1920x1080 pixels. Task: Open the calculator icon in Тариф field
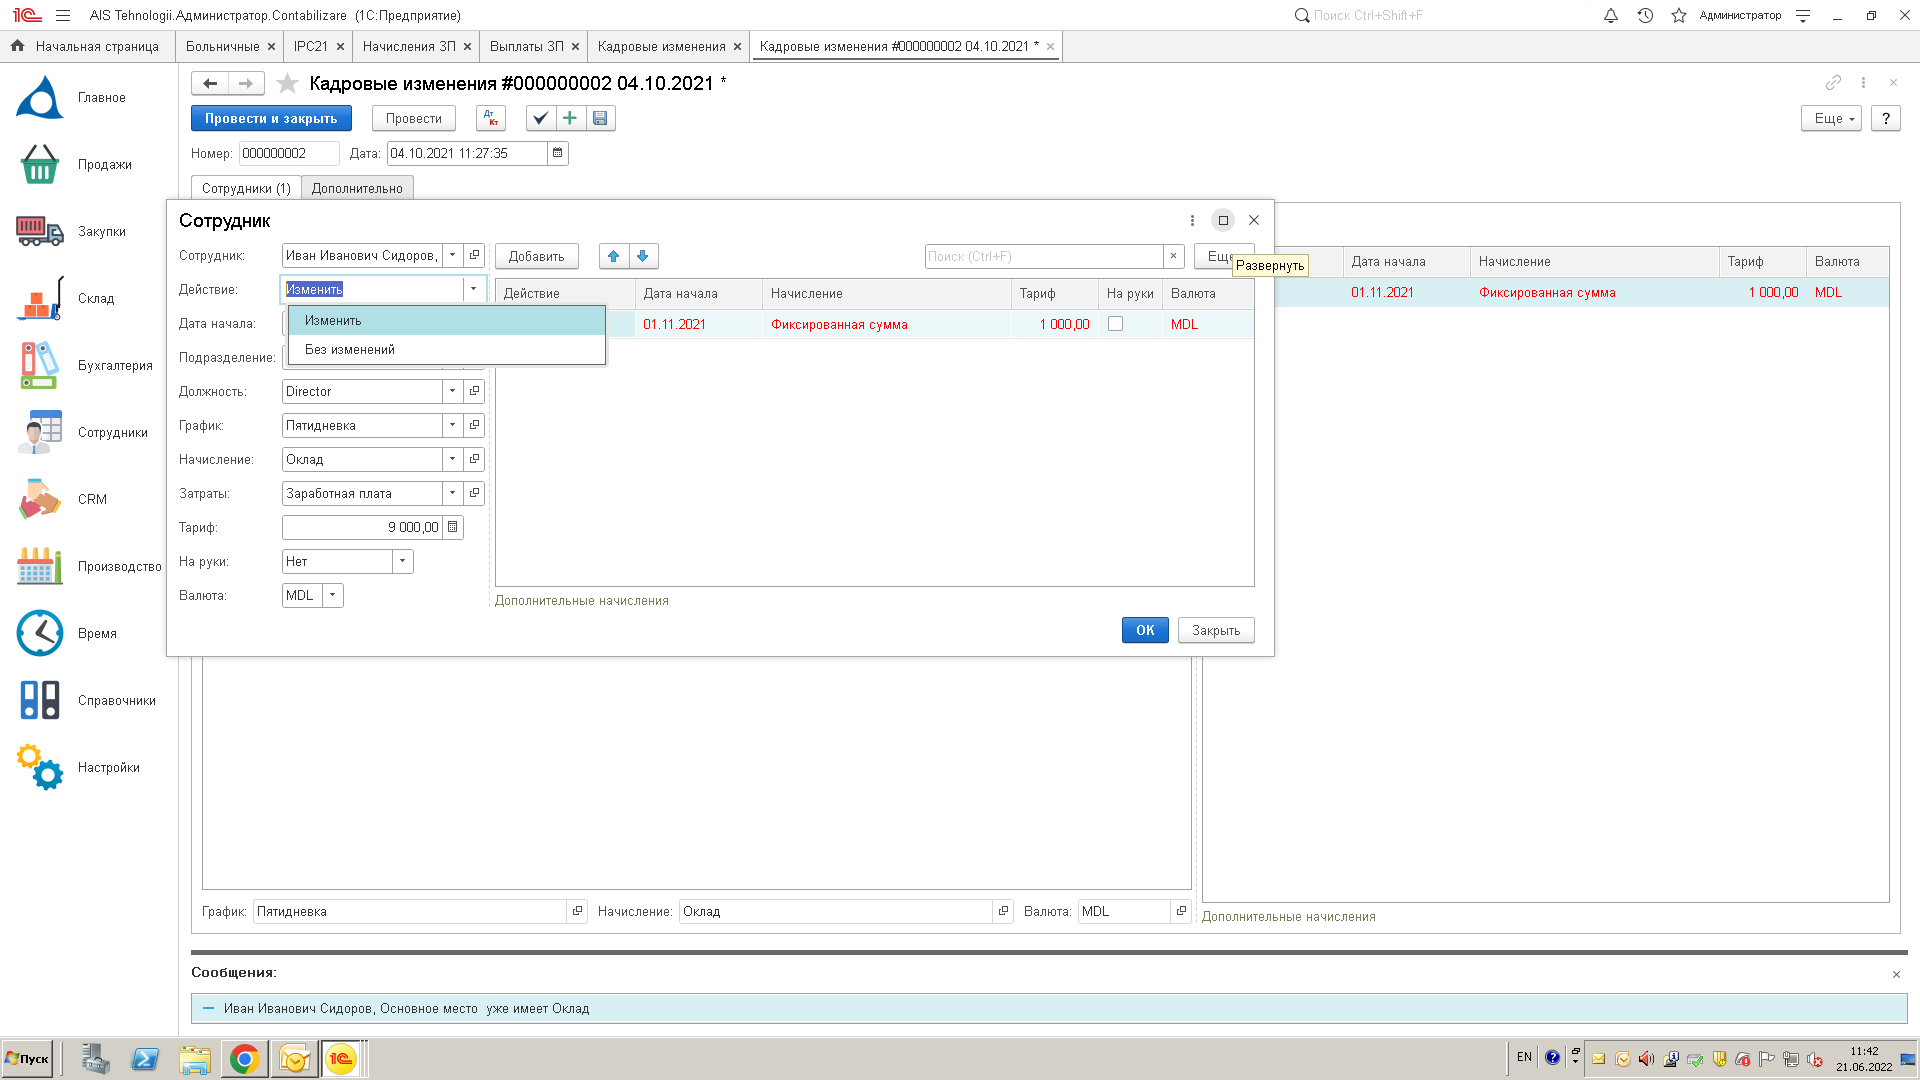point(453,527)
